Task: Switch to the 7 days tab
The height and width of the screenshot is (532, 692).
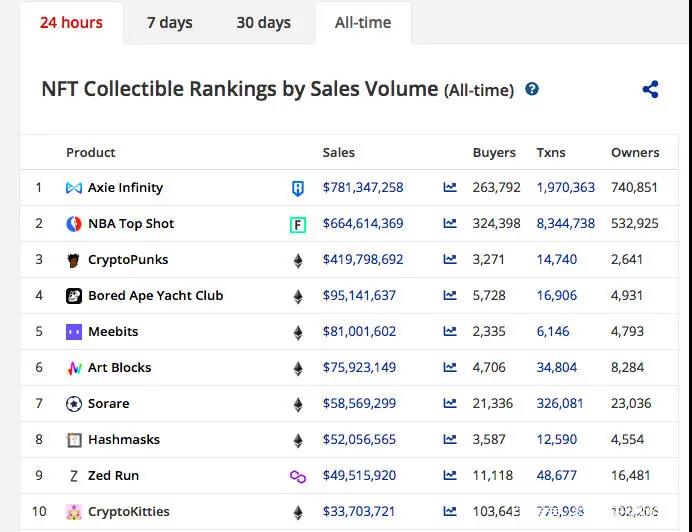Action: point(170,22)
